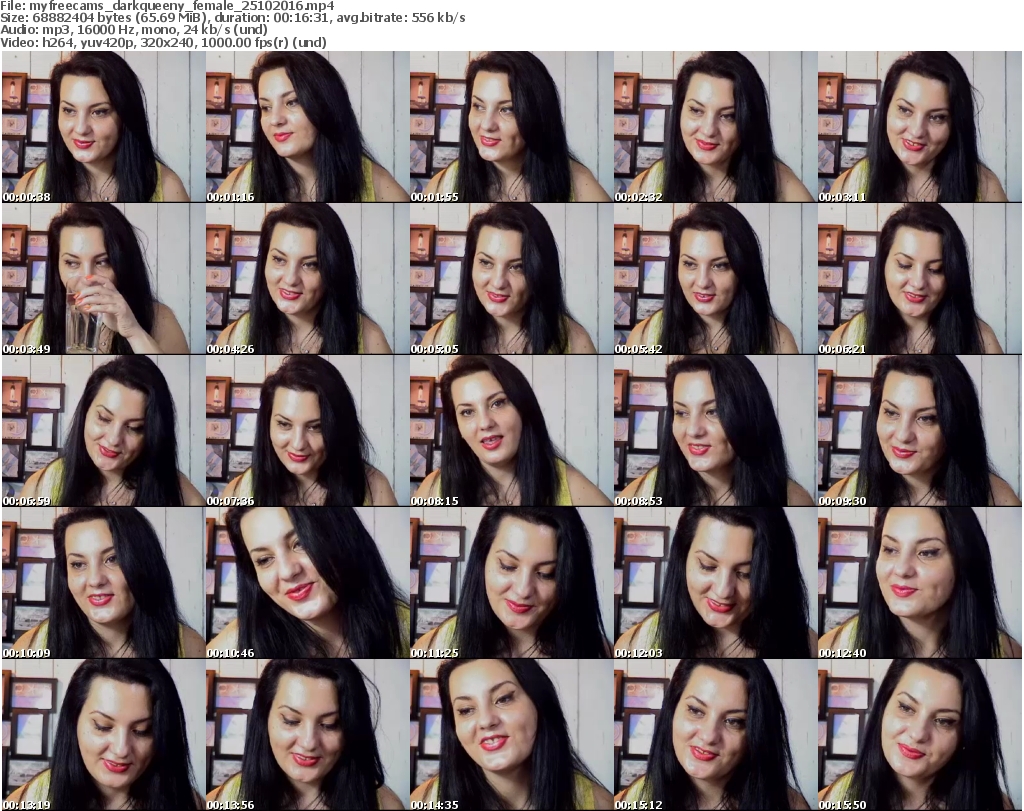Click the frame stamped 00:05:05
The height and width of the screenshot is (811, 1024).
[511, 279]
